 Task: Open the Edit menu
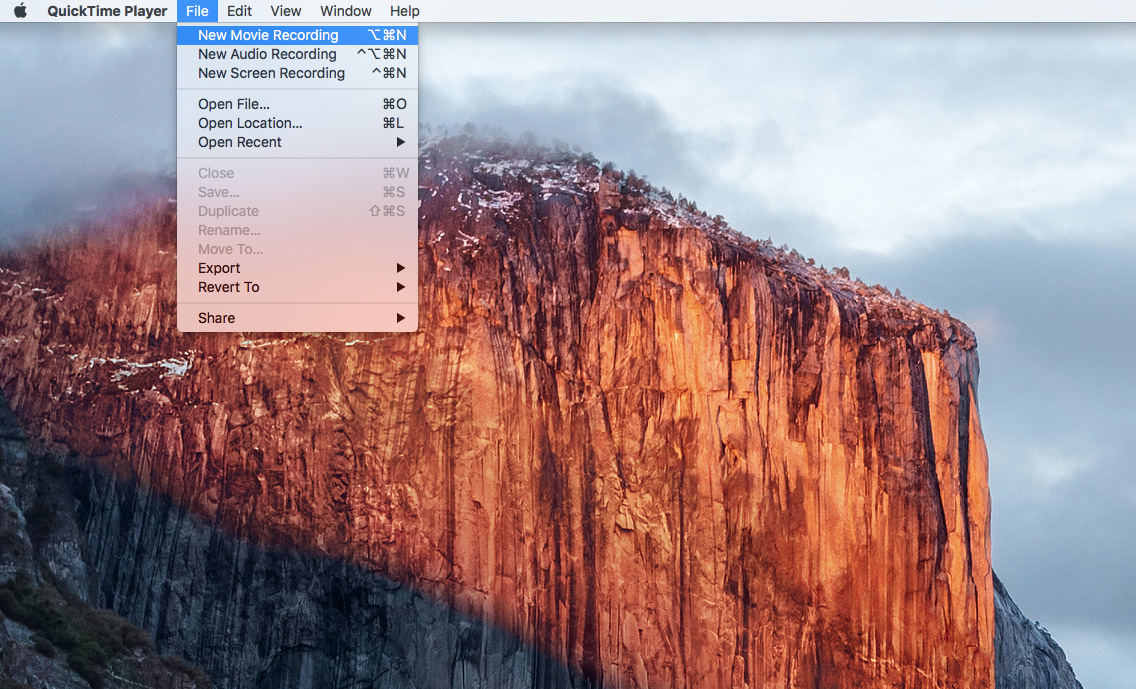pos(239,11)
